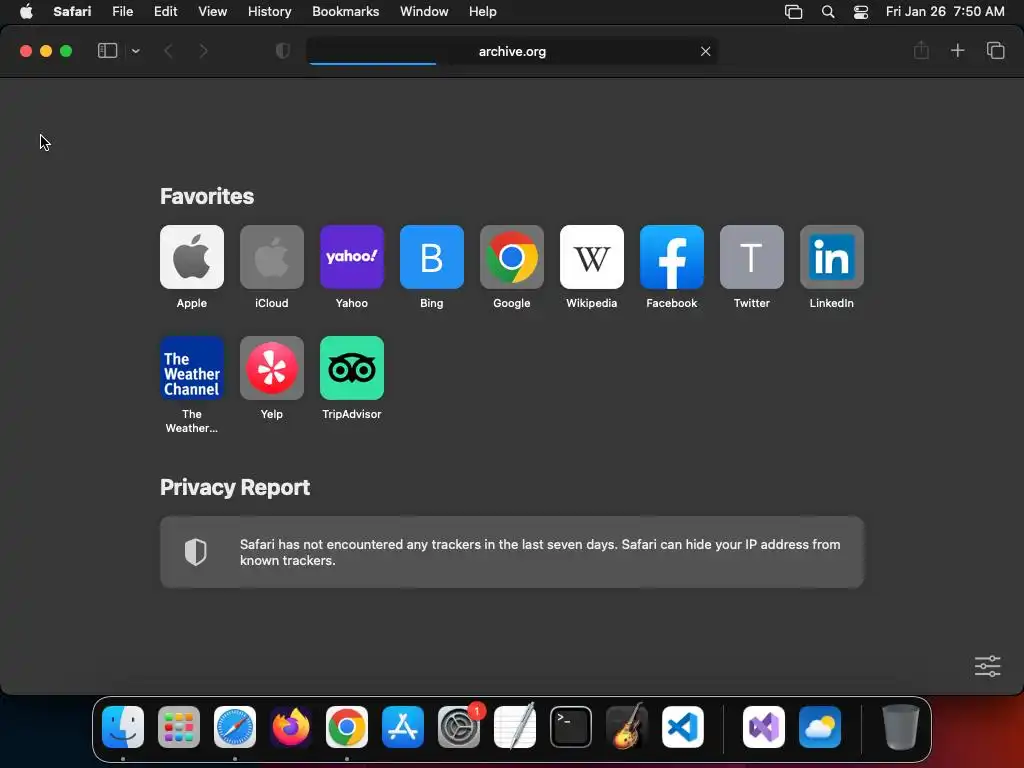Show the tab overview
The height and width of the screenshot is (768, 1024).
tap(995, 50)
